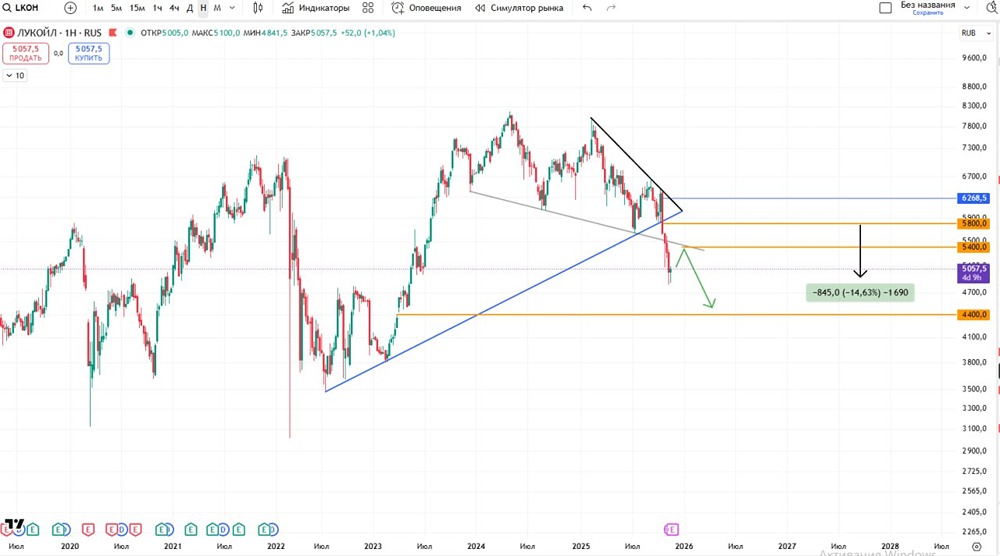Image resolution: width=1000 pixels, height=556 pixels.
Task: Select the orange 5800,0 price label
Action: 973,223
